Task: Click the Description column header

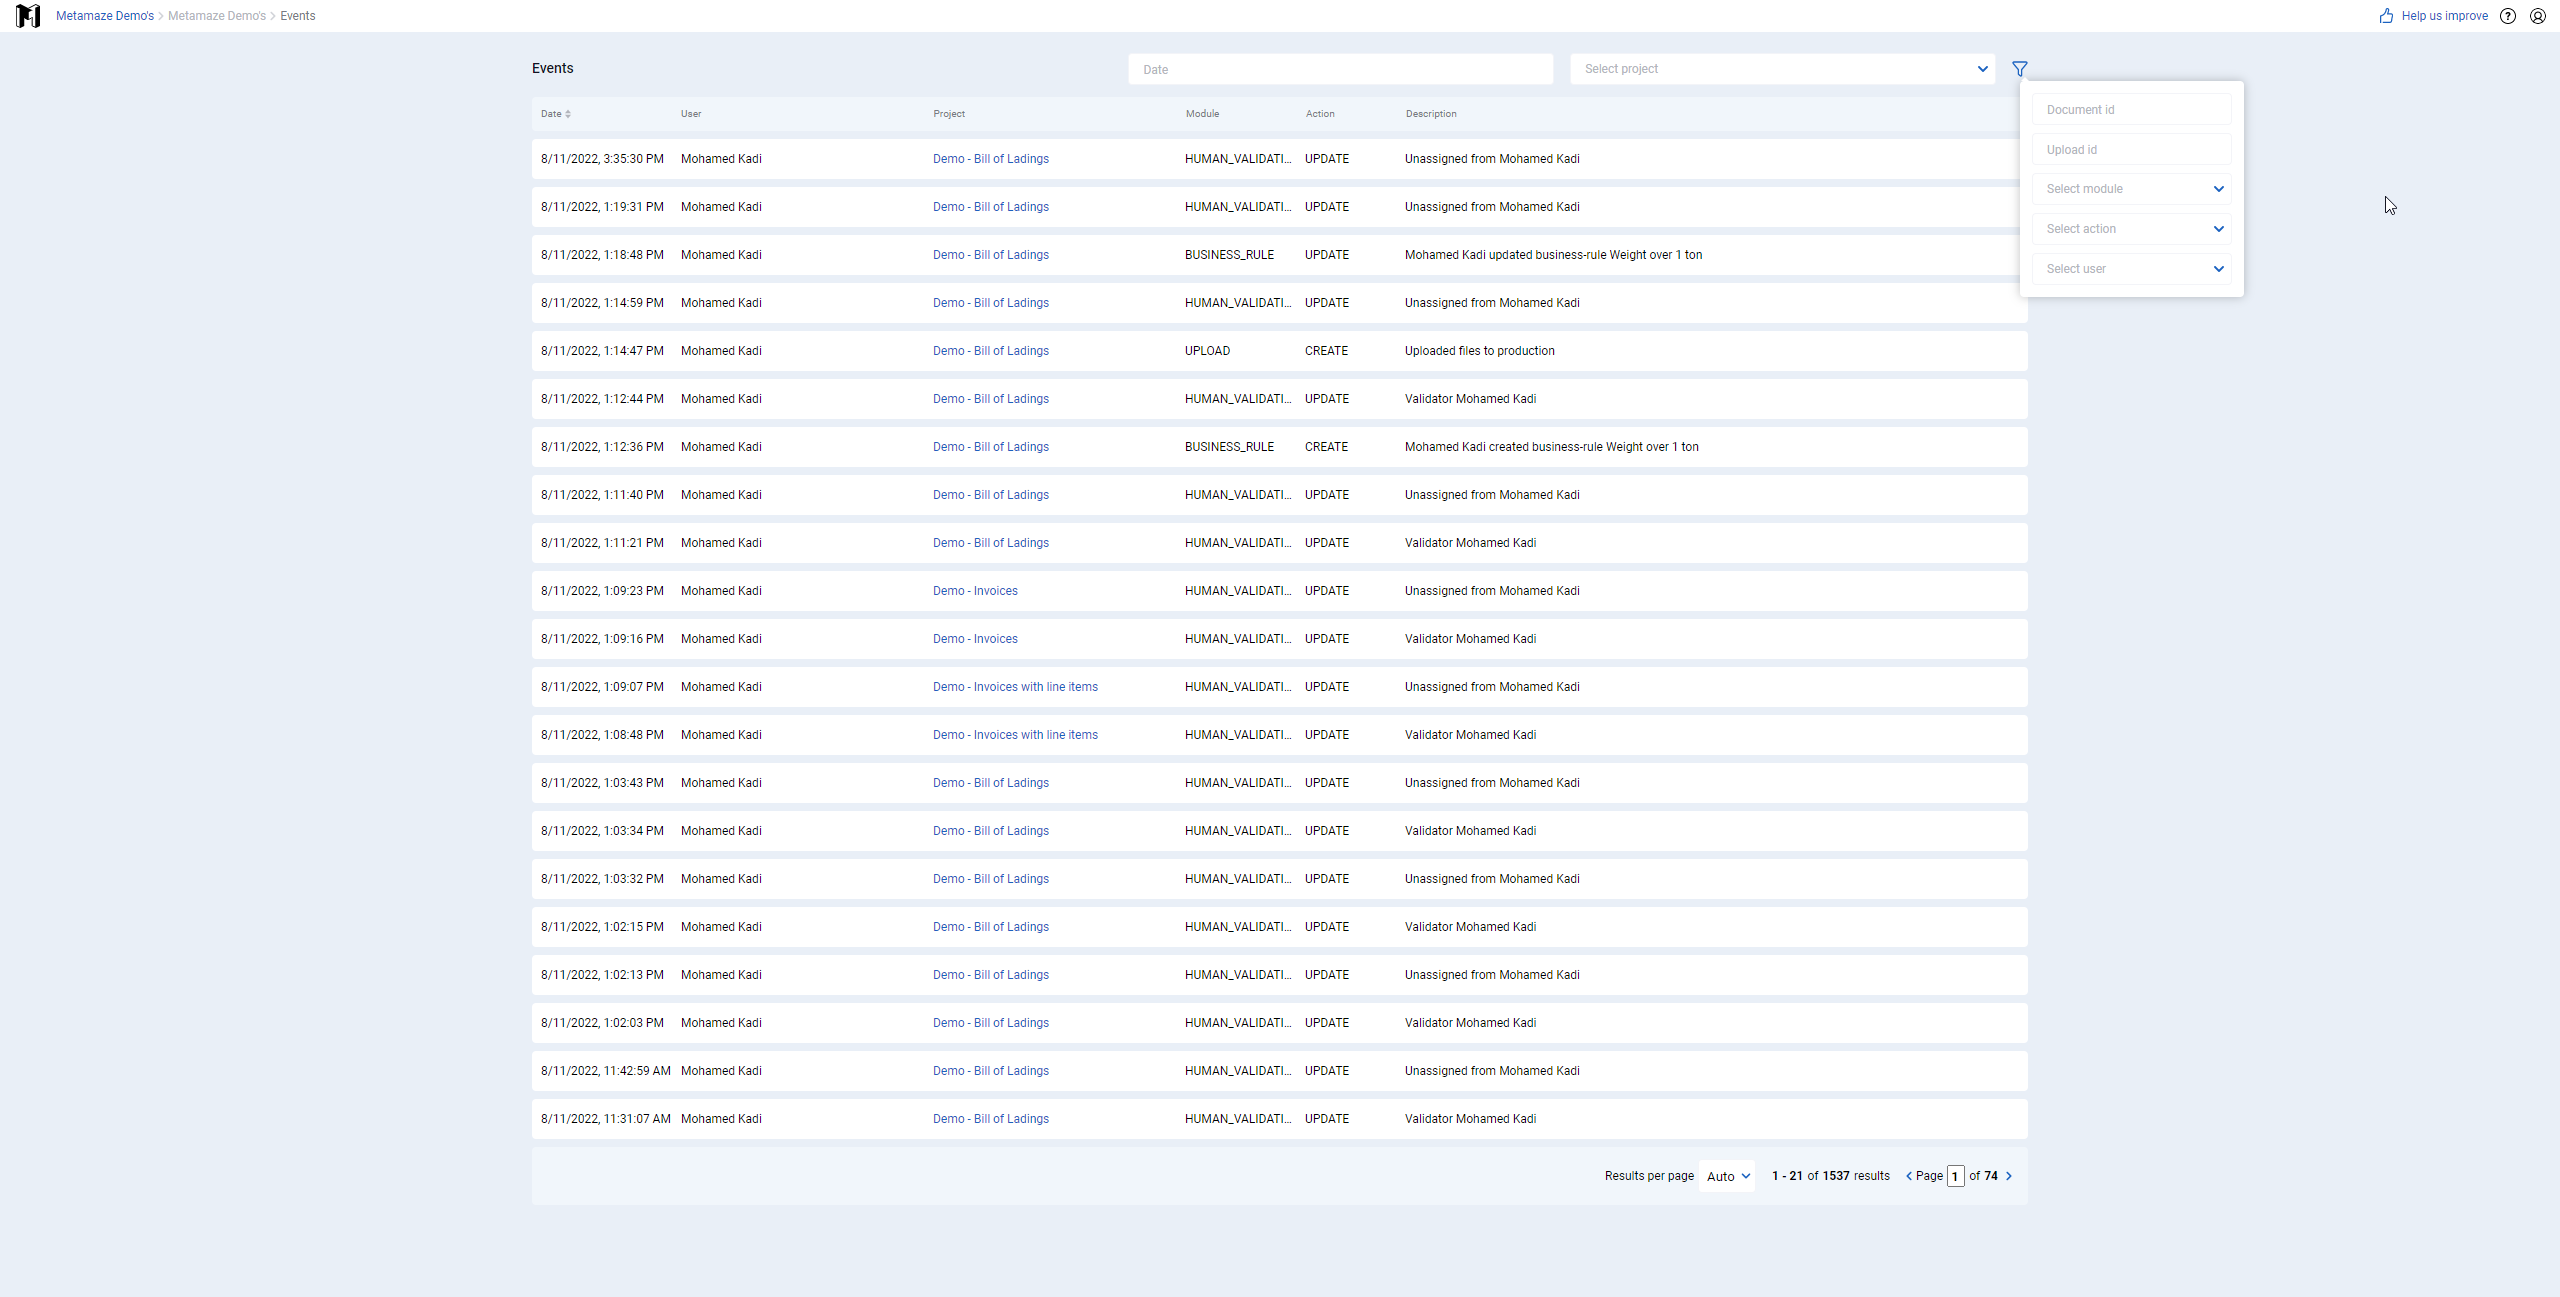Action: click(x=1431, y=114)
